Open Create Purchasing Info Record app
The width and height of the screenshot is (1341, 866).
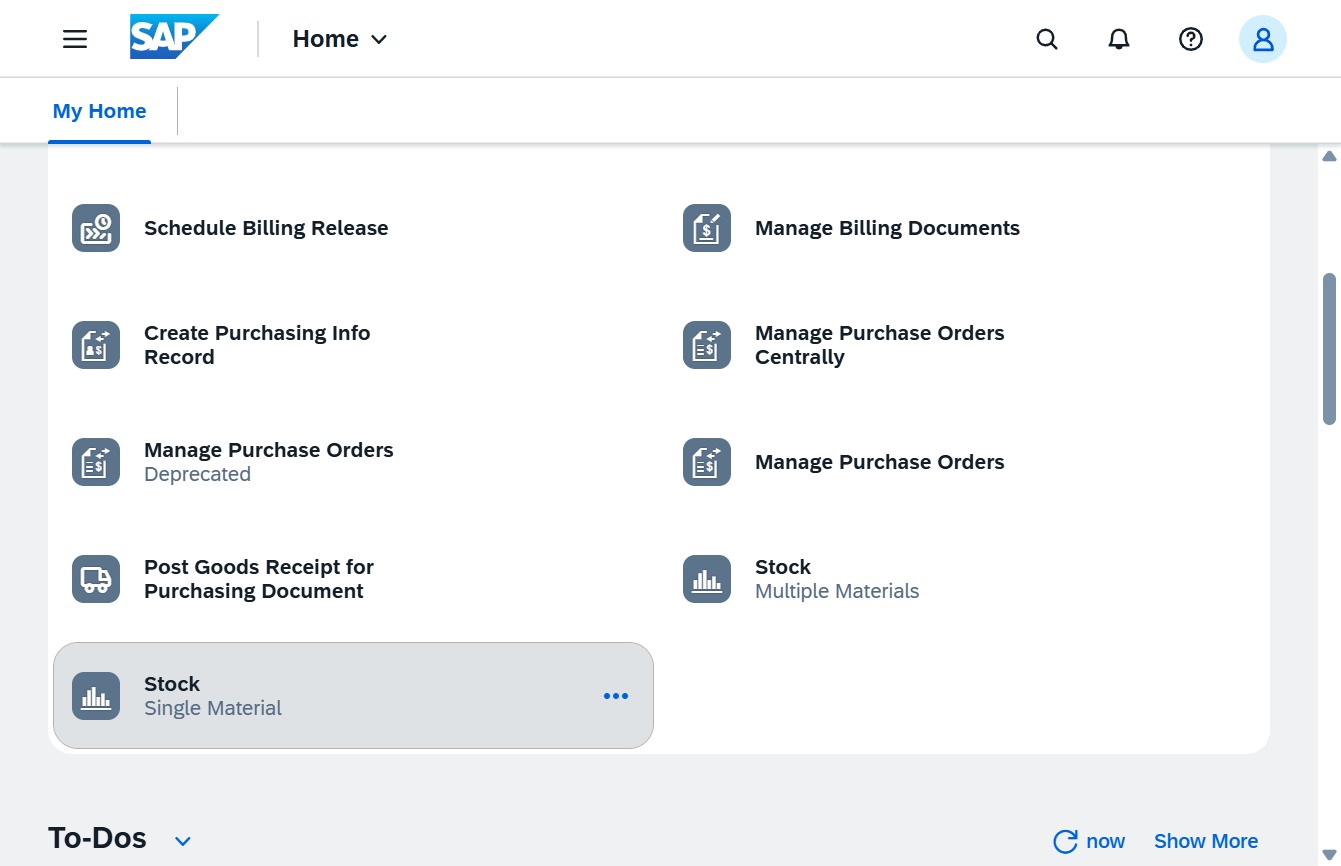coord(257,345)
